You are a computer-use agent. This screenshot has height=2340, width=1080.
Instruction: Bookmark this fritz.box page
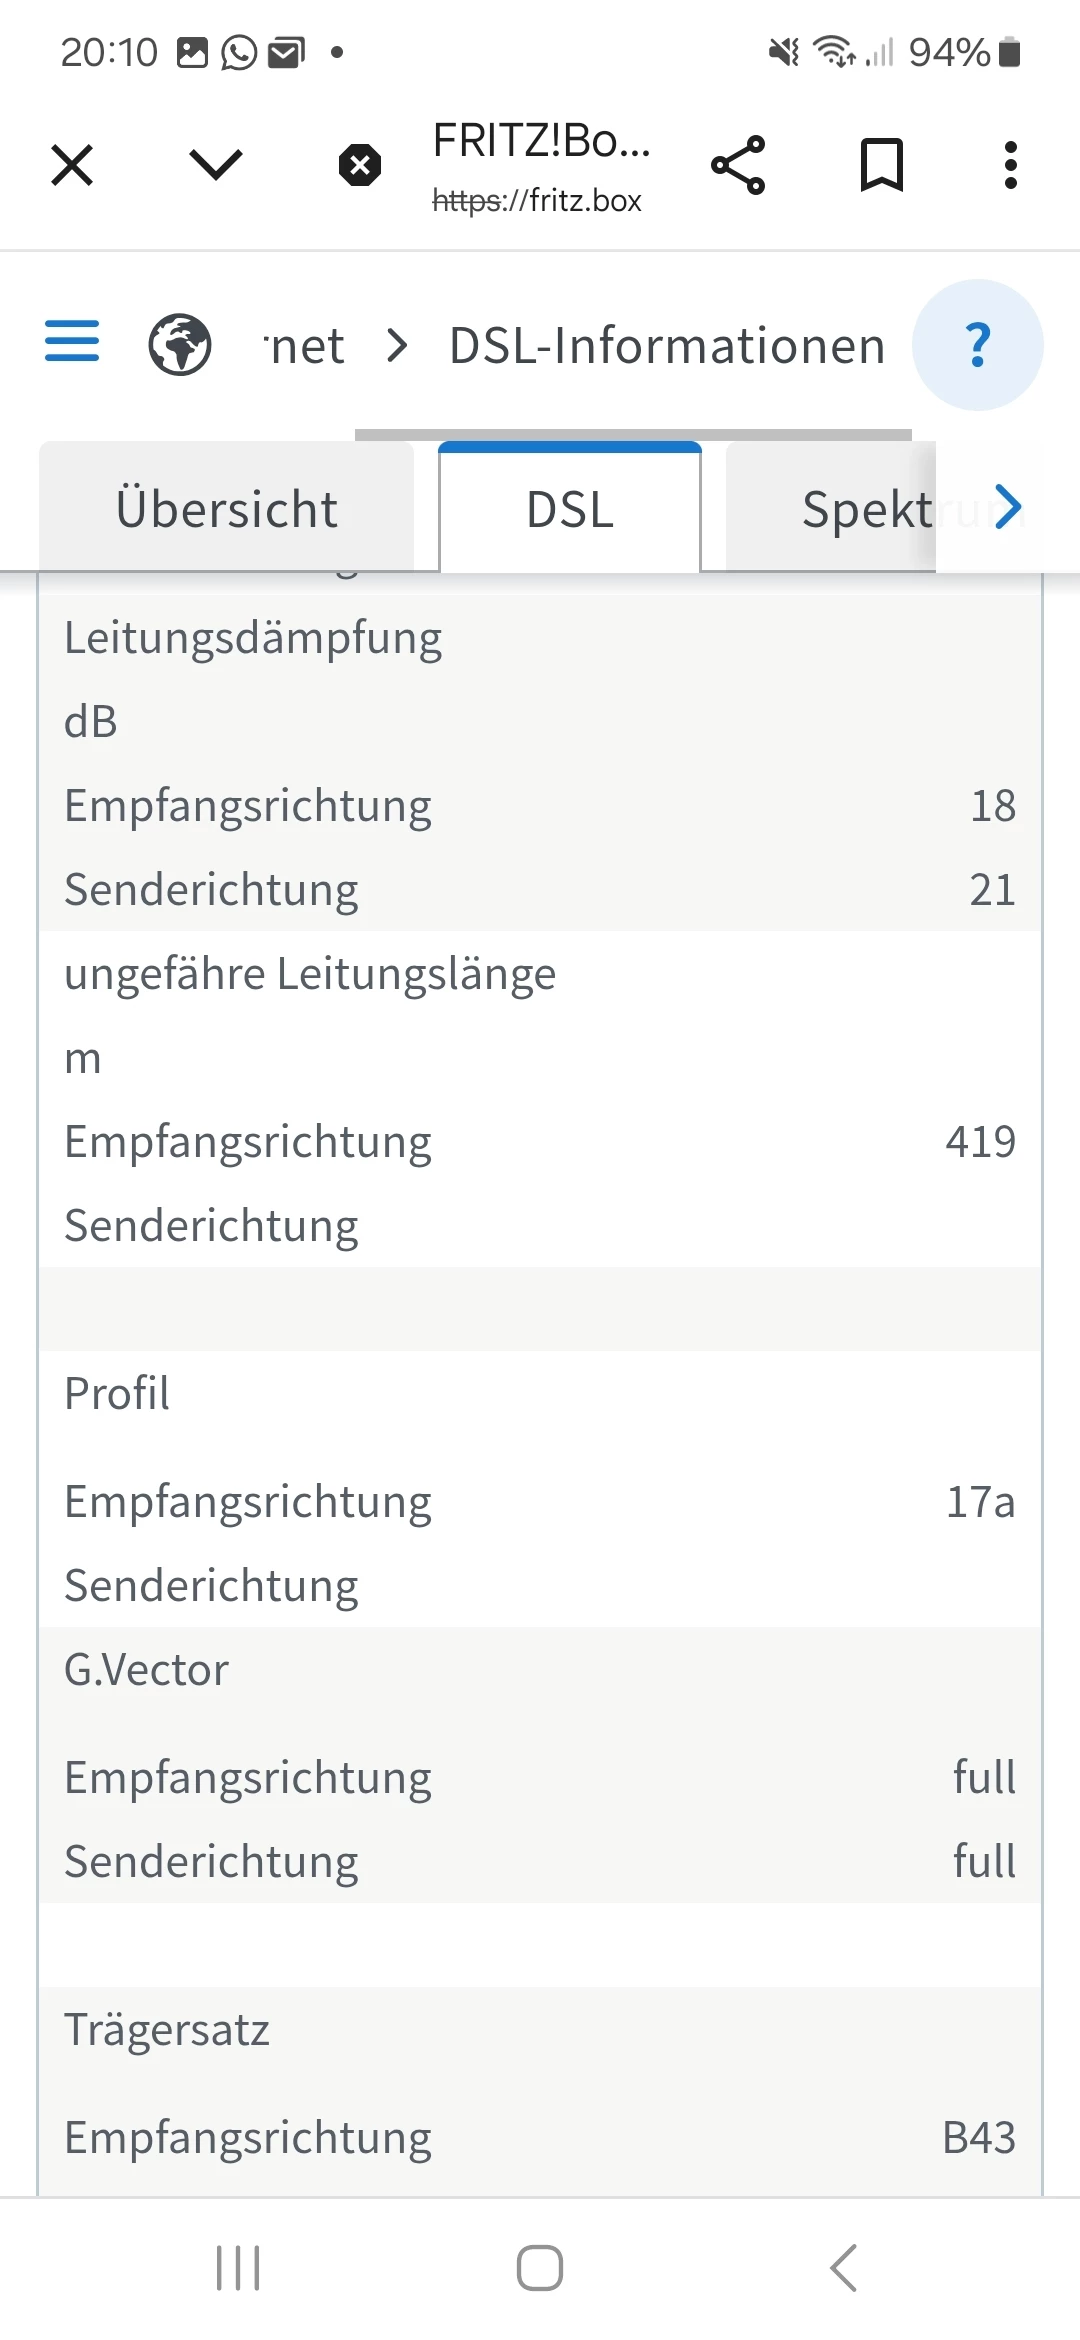pyautogui.click(x=882, y=165)
